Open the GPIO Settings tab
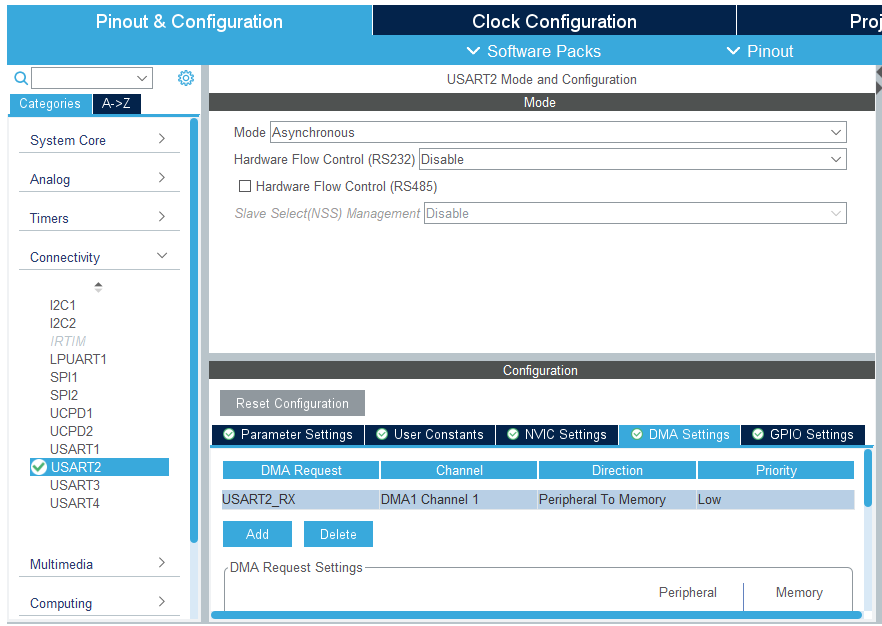The height and width of the screenshot is (626, 882). click(802, 435)
